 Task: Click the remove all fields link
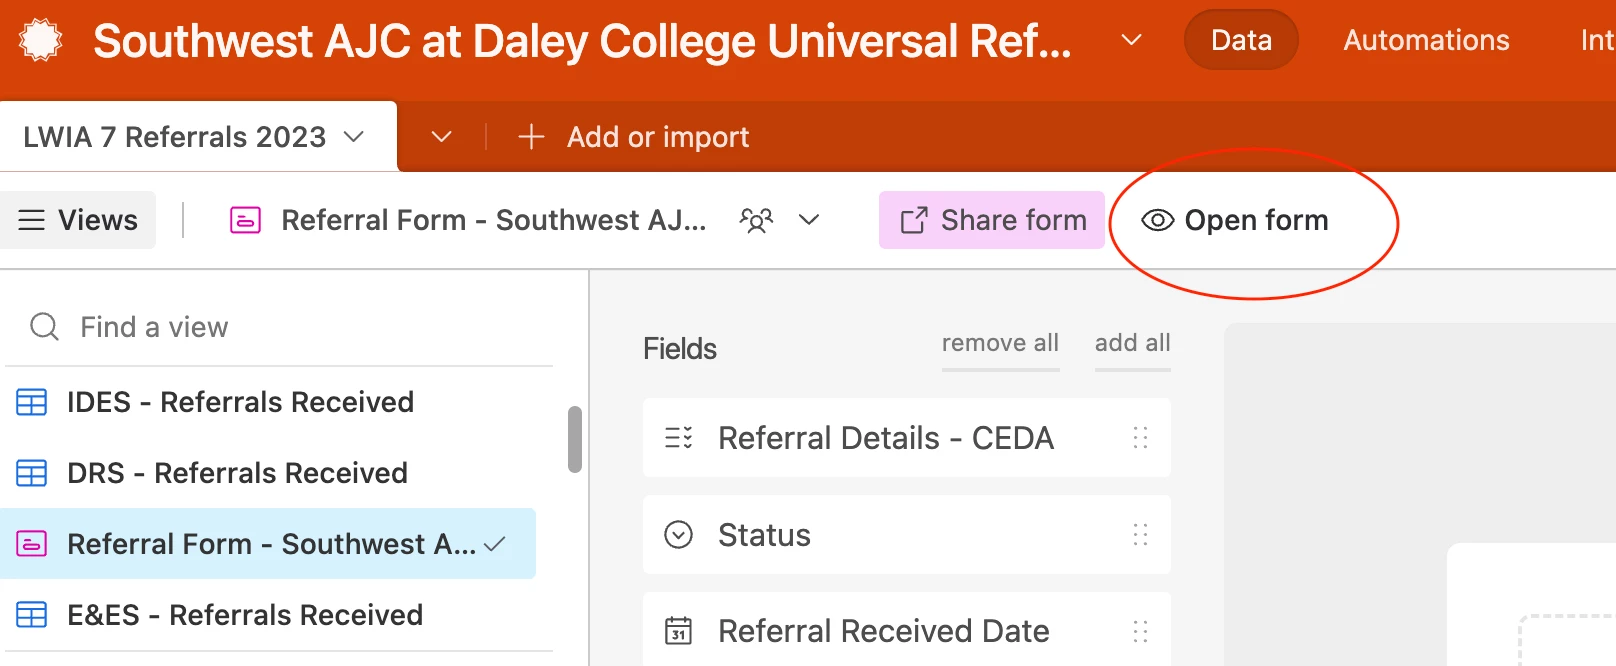(1000, 343)
